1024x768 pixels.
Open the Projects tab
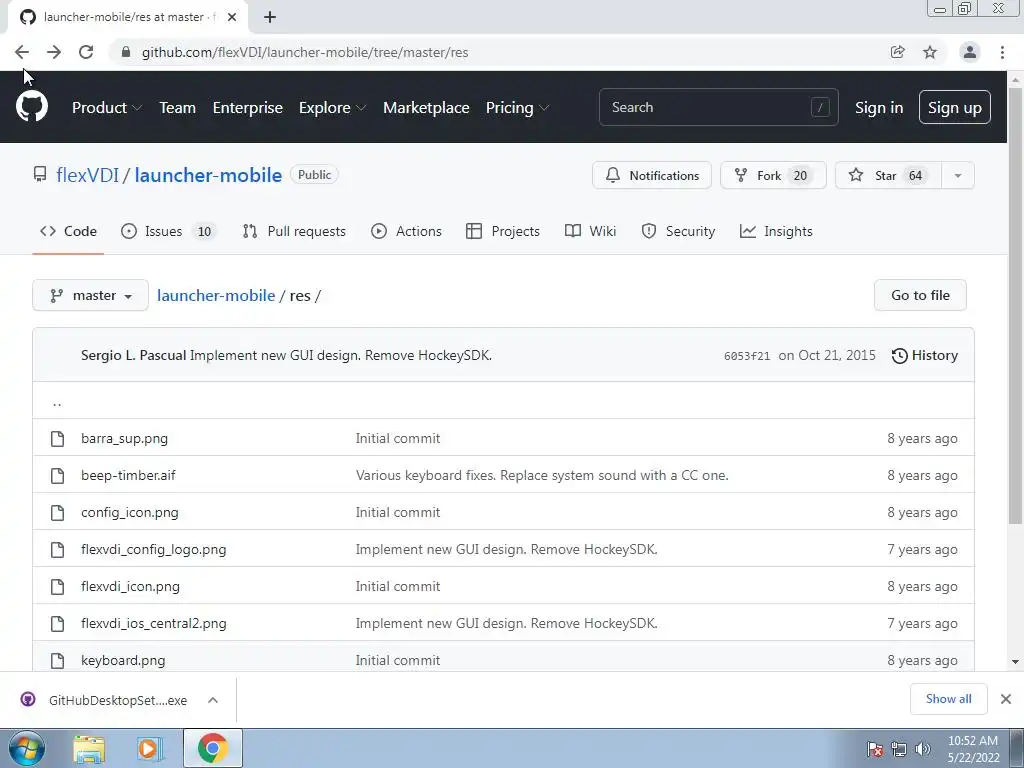click(503, 231)
